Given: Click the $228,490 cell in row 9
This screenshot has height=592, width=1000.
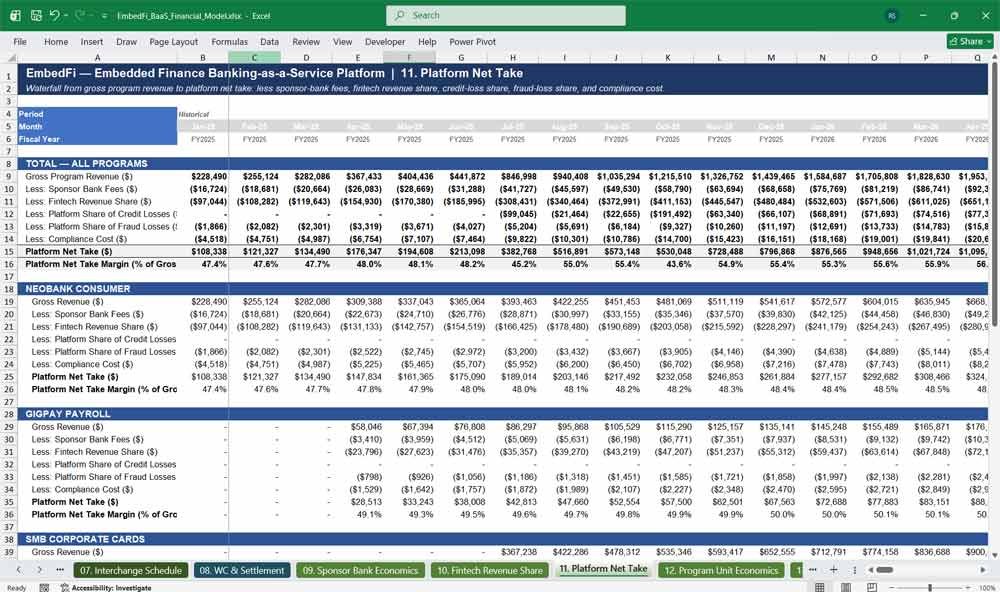Looking at the screenshot, I should pos(203,177).
